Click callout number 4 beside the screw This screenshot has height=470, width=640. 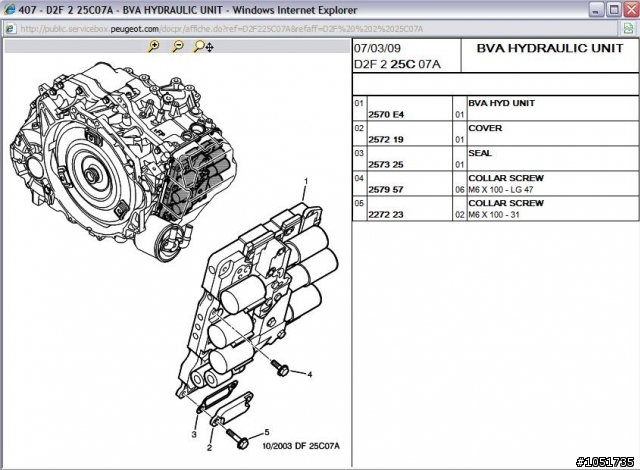pyautogui.click(x=310, y=375)
